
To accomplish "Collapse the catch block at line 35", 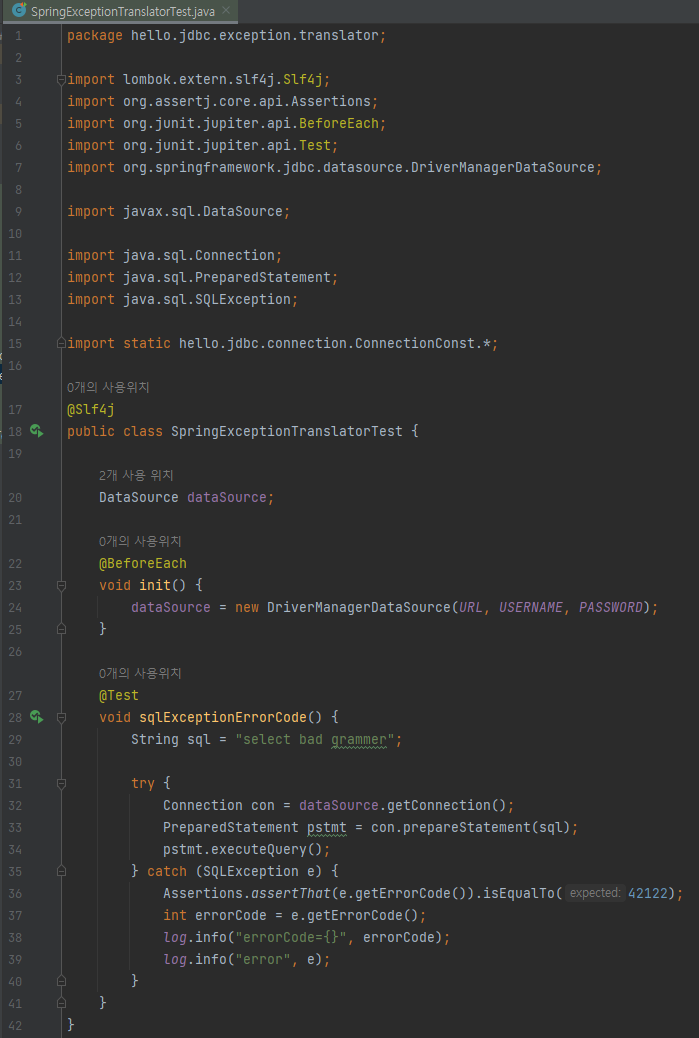I will (x=61, y=871).
